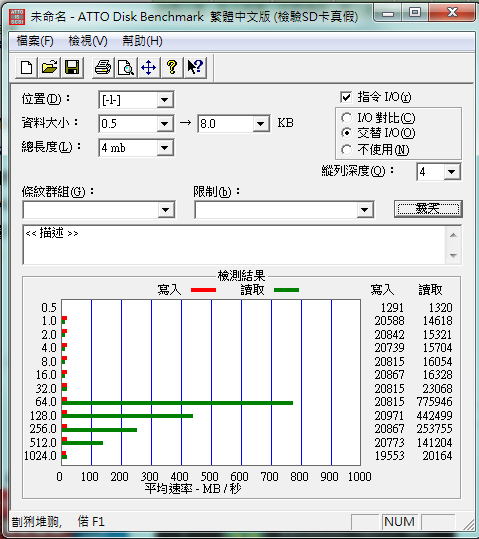Click the four-arrow move icon

(149, 67)
